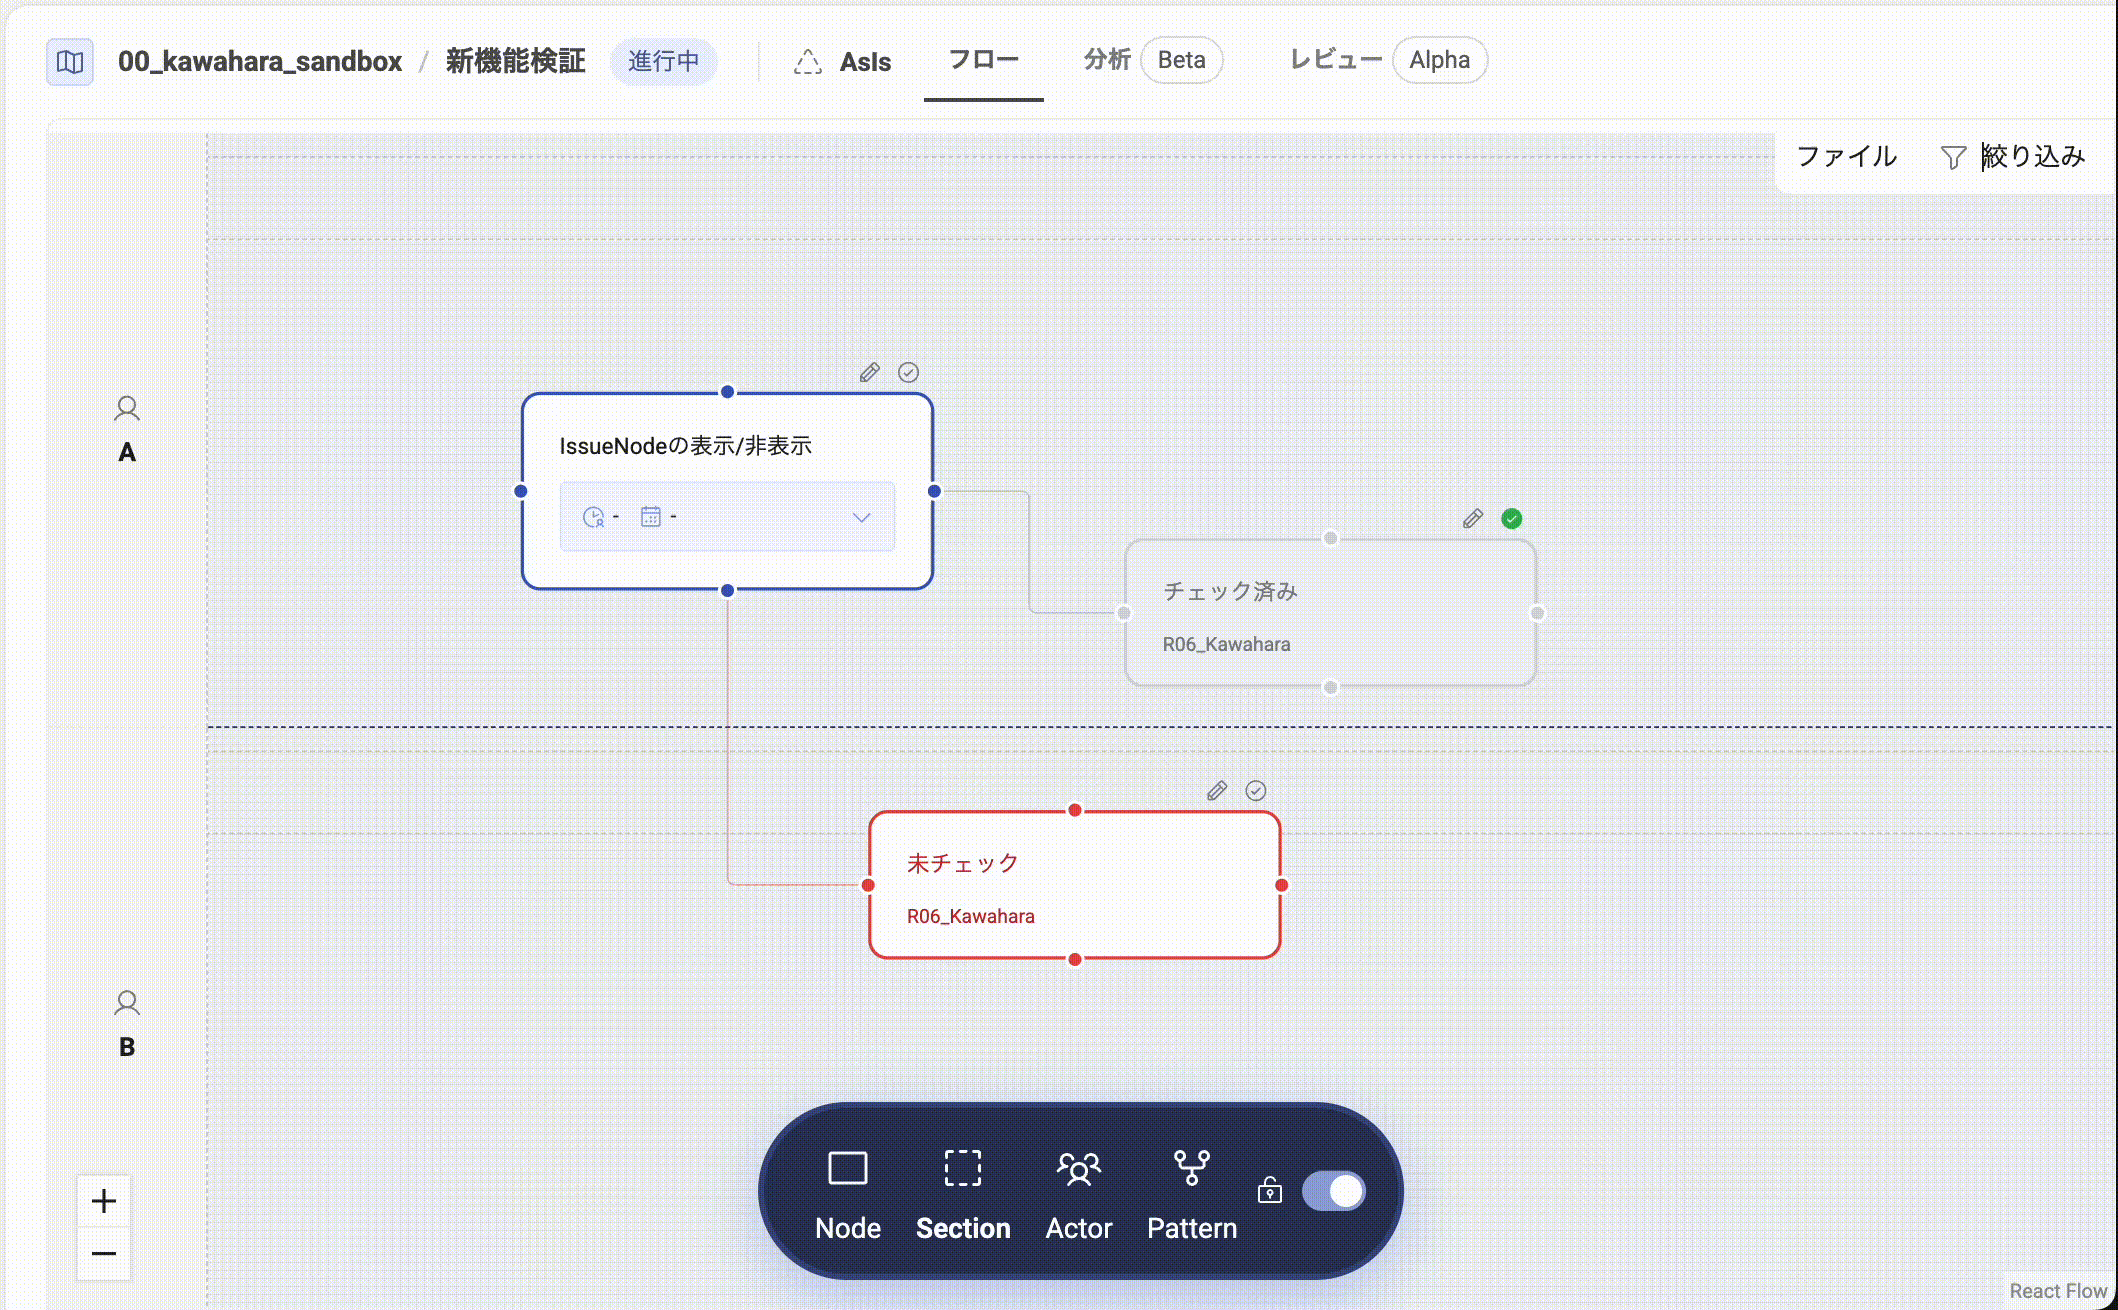Click the dashed triangle AsIs icon
Viewport: 2118px width, 1310px height.
(x=808, y=62)
